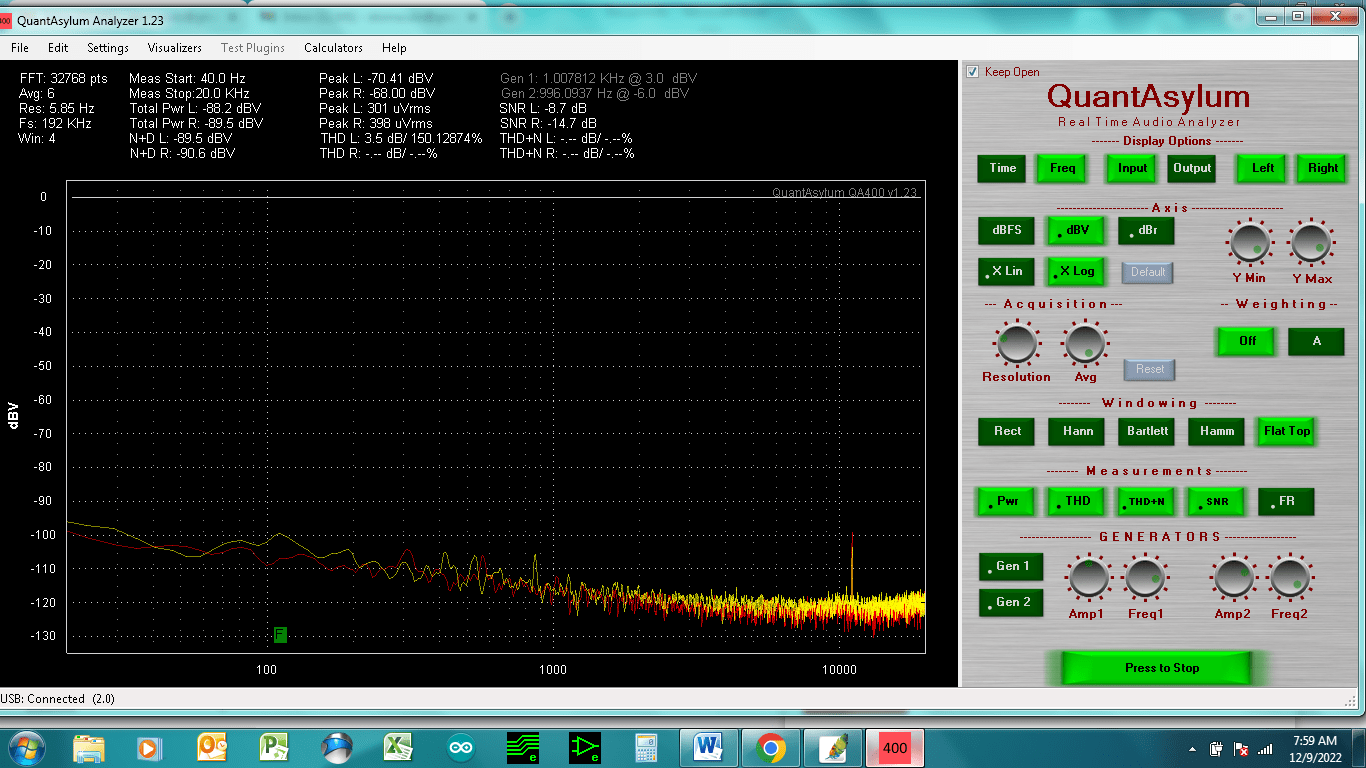1366x768 pixels.
Task: Open the Edit menu
Action: click(x=58, y=48)
